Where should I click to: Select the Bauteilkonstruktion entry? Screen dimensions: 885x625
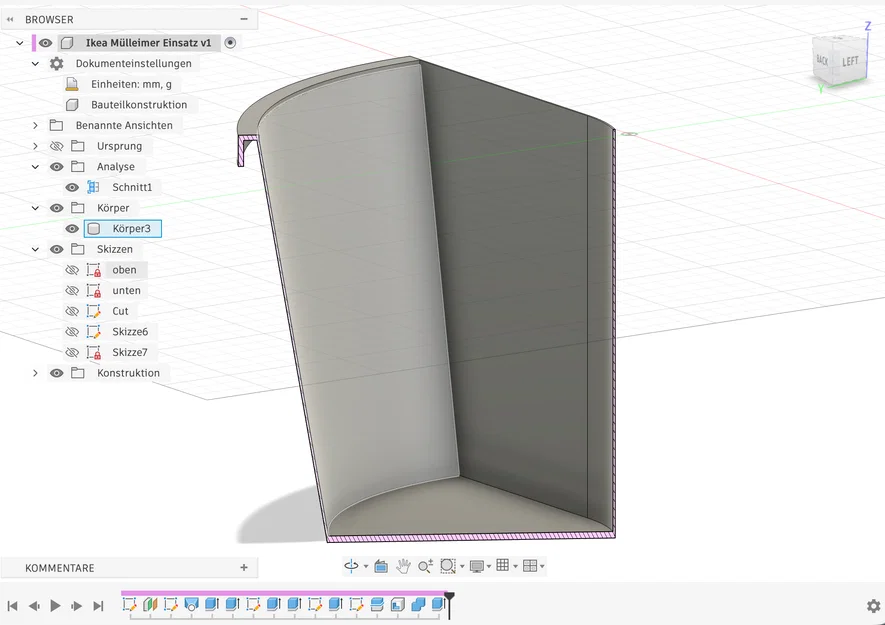point(139,104)
